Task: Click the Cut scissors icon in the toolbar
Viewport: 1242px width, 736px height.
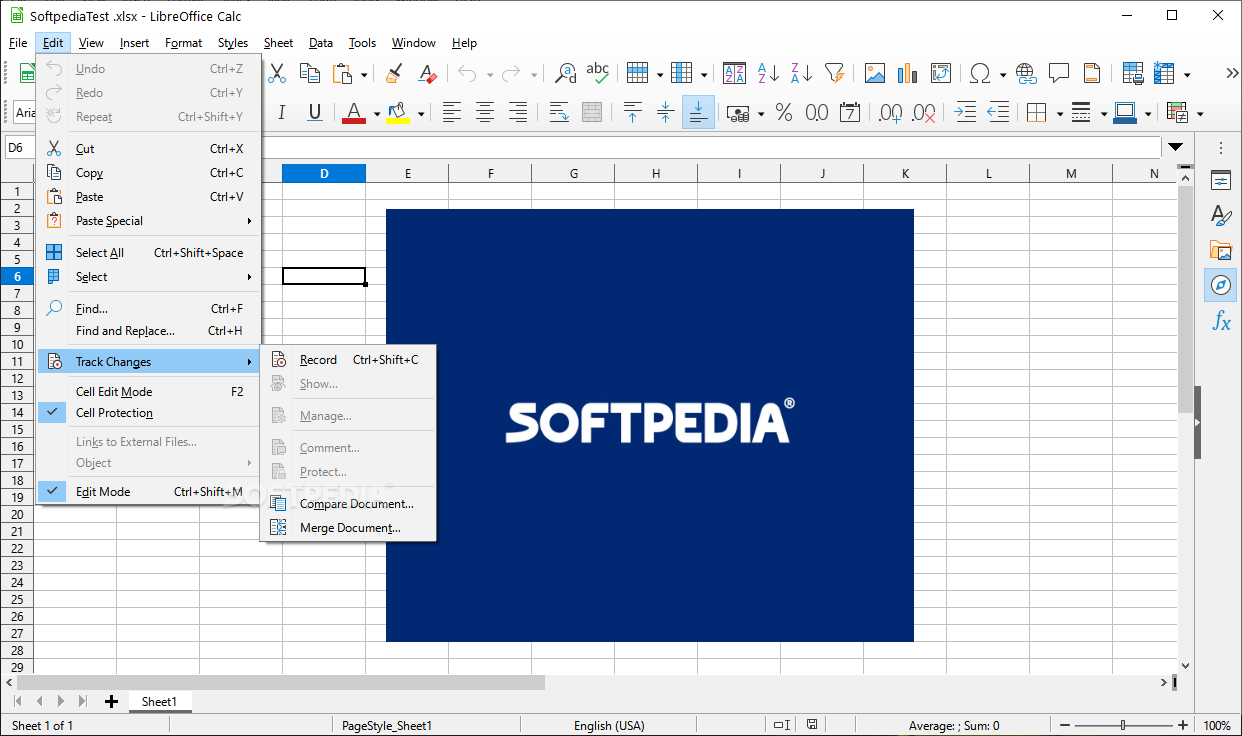Action: click(278, 73)
